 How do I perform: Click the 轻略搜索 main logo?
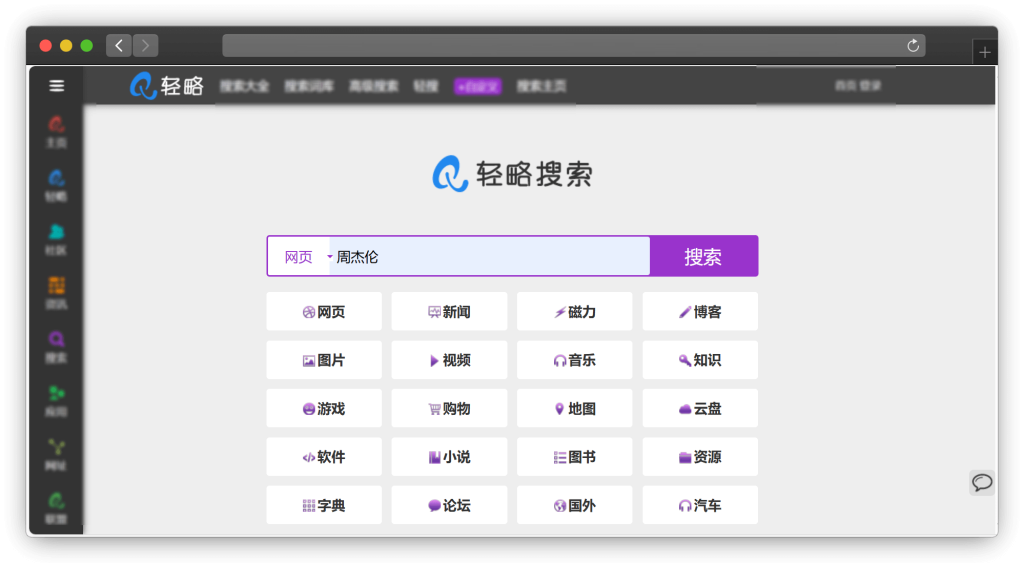[x=513, y=174]
